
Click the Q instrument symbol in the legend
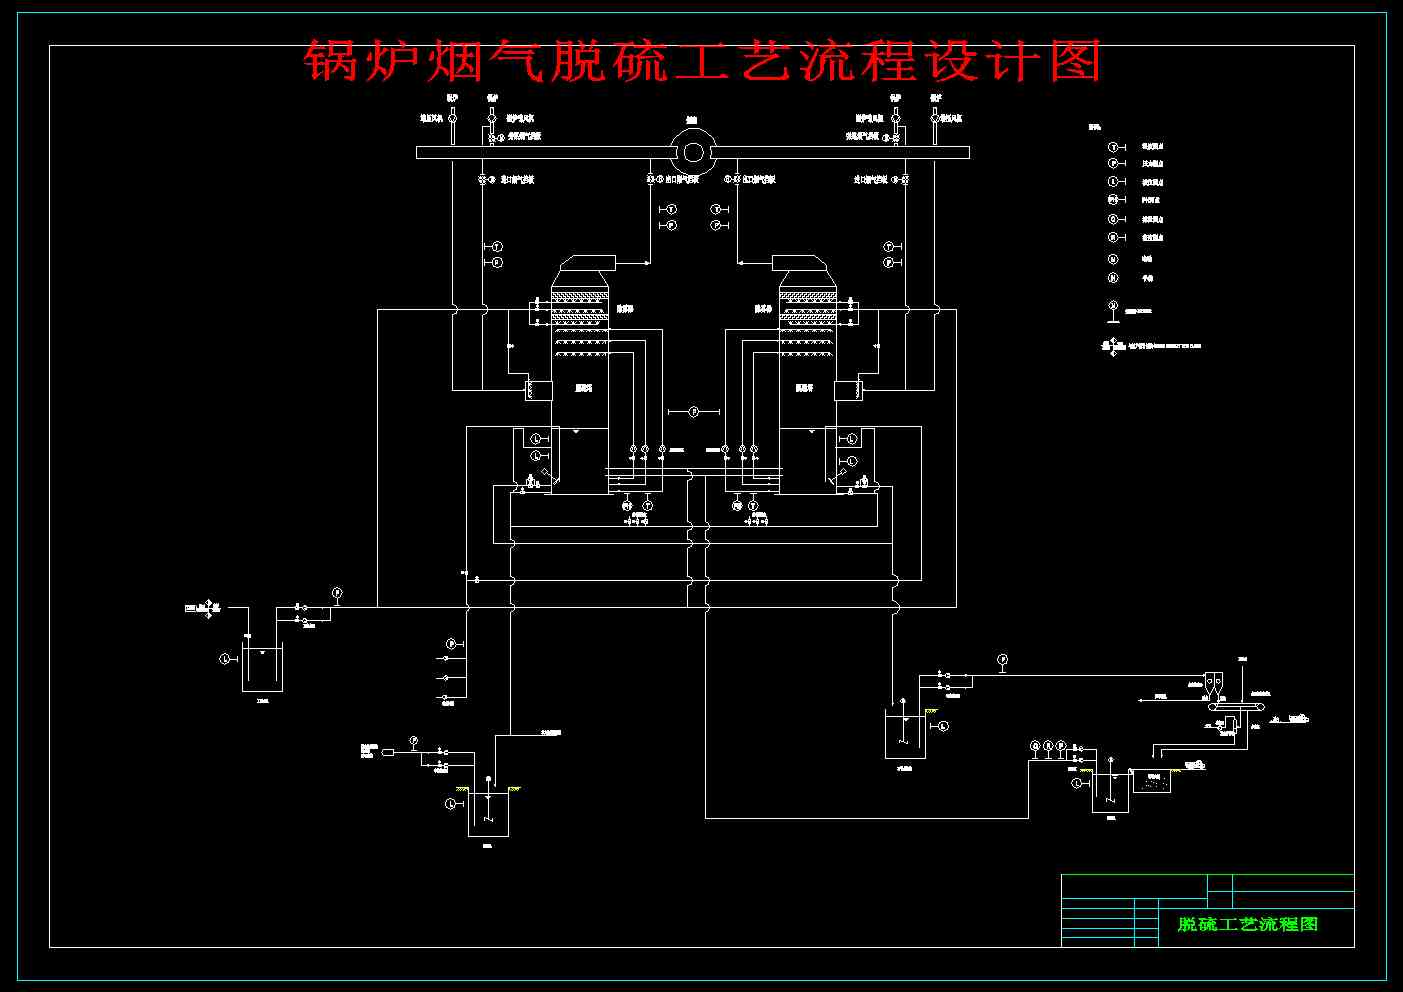click(1112, 219)
